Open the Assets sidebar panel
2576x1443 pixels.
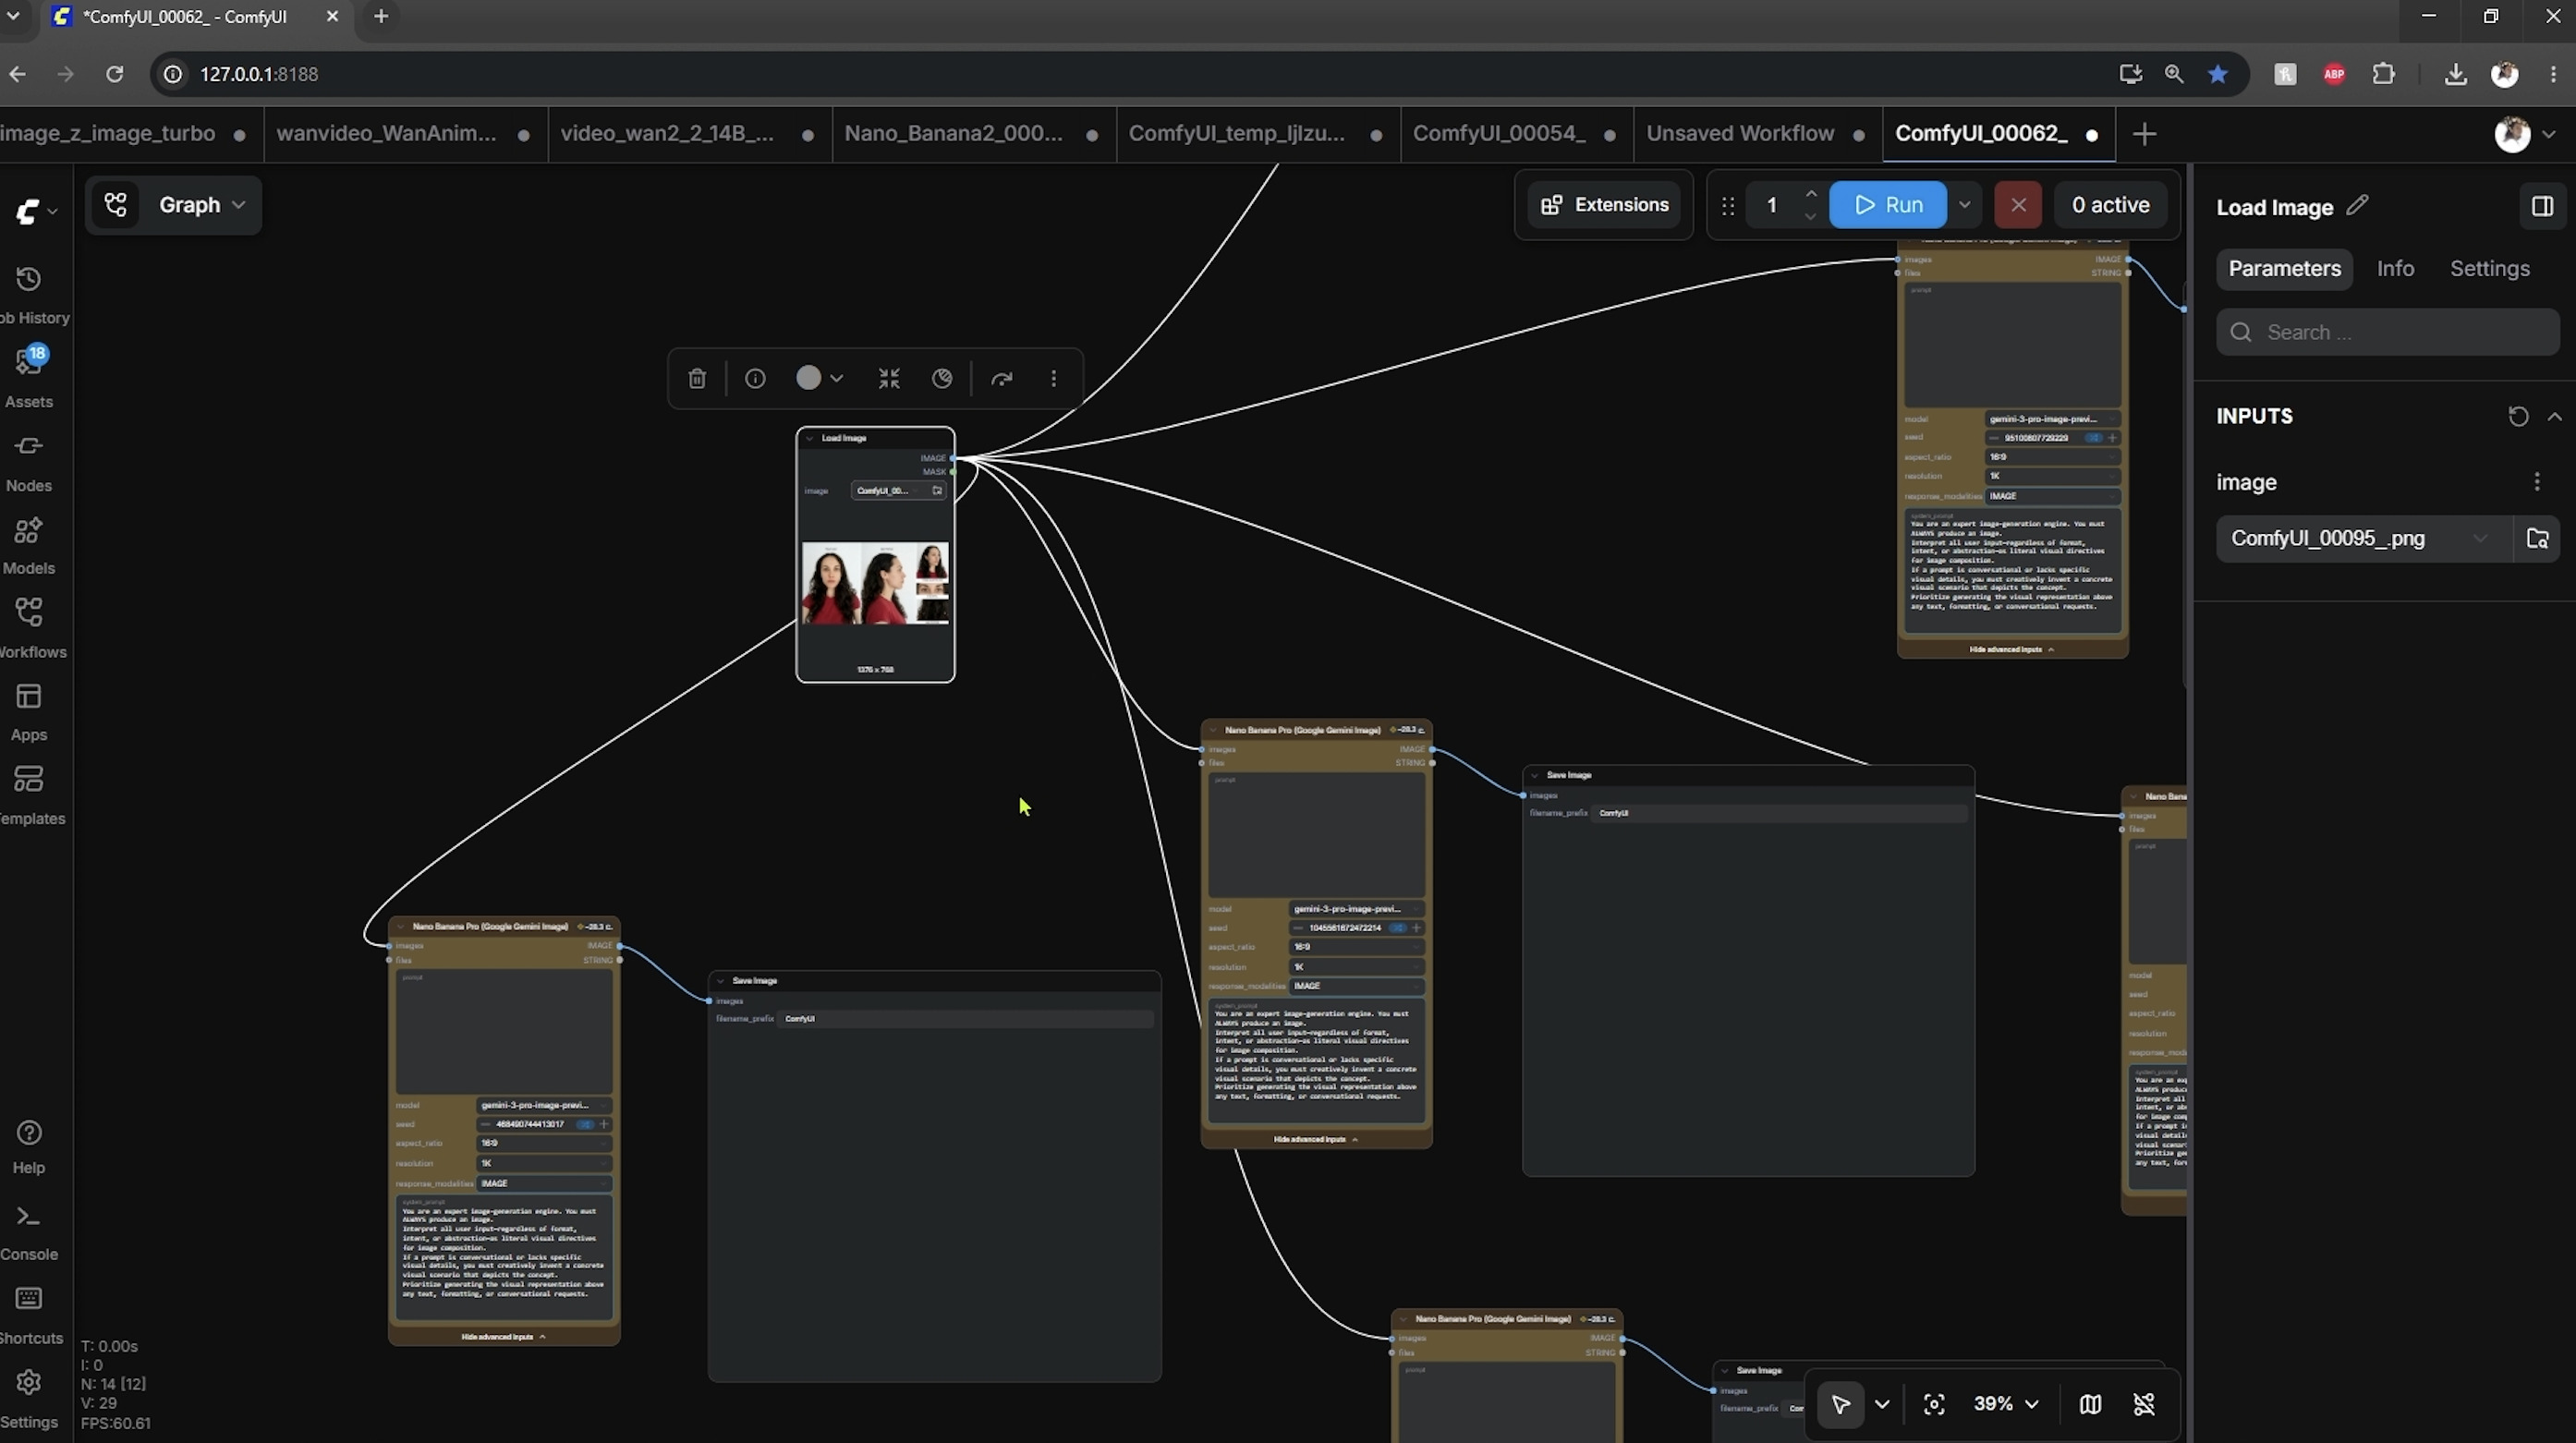pos(29,376)
